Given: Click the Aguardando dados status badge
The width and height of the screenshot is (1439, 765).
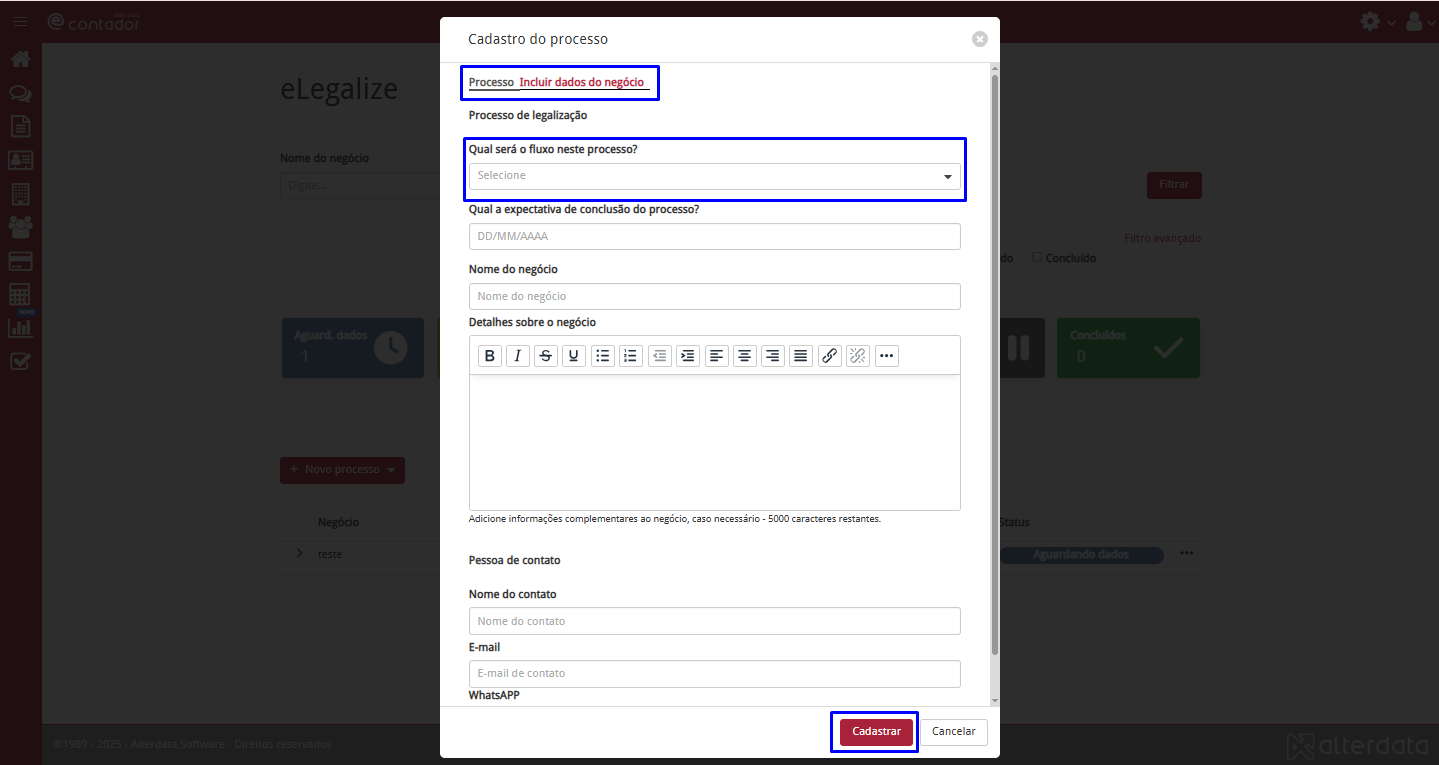Looking at the screenshot, I should click(1081, 555).
